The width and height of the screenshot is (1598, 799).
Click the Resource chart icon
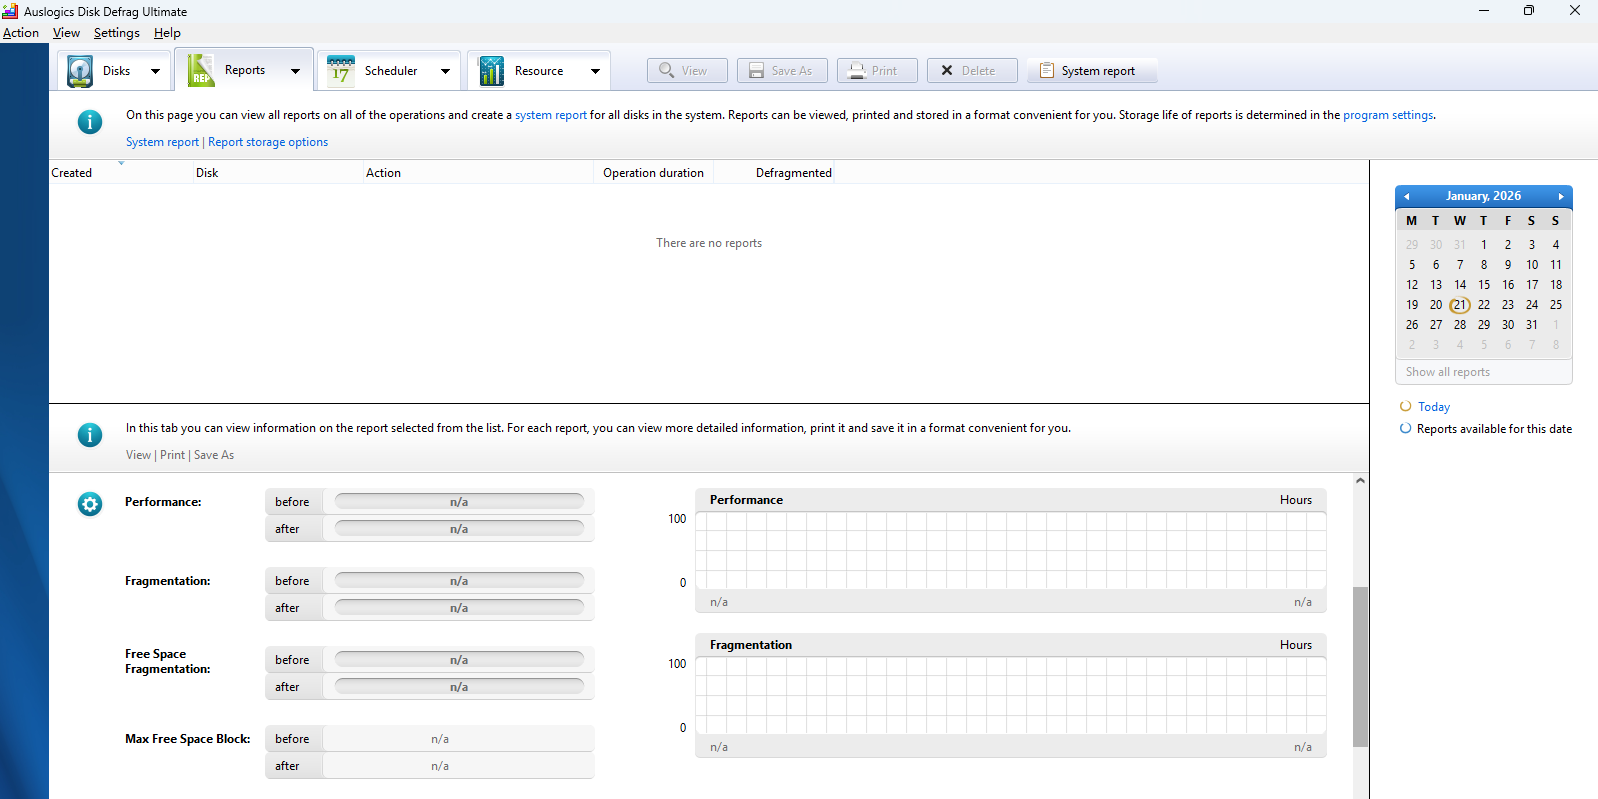pos(491,71)
